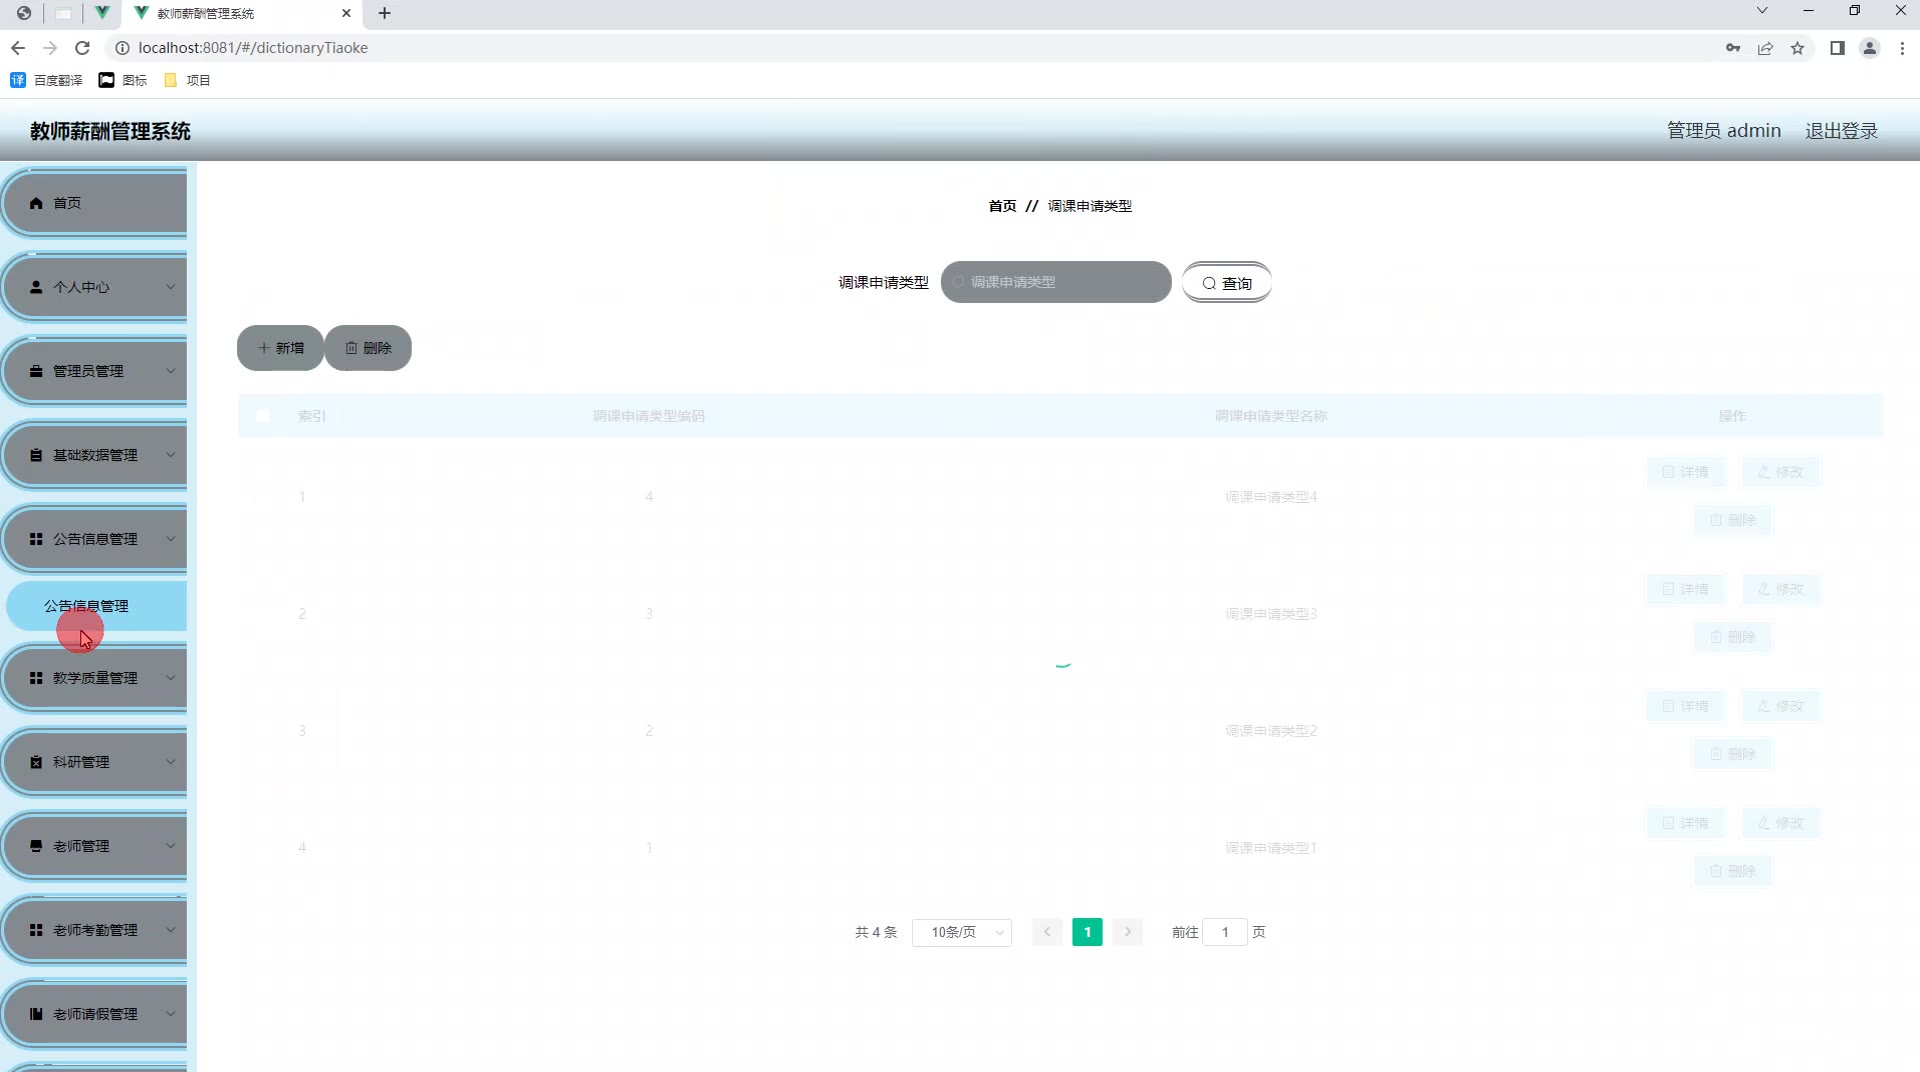Expand the 科研管理 sidebar menu

point(95,762)
